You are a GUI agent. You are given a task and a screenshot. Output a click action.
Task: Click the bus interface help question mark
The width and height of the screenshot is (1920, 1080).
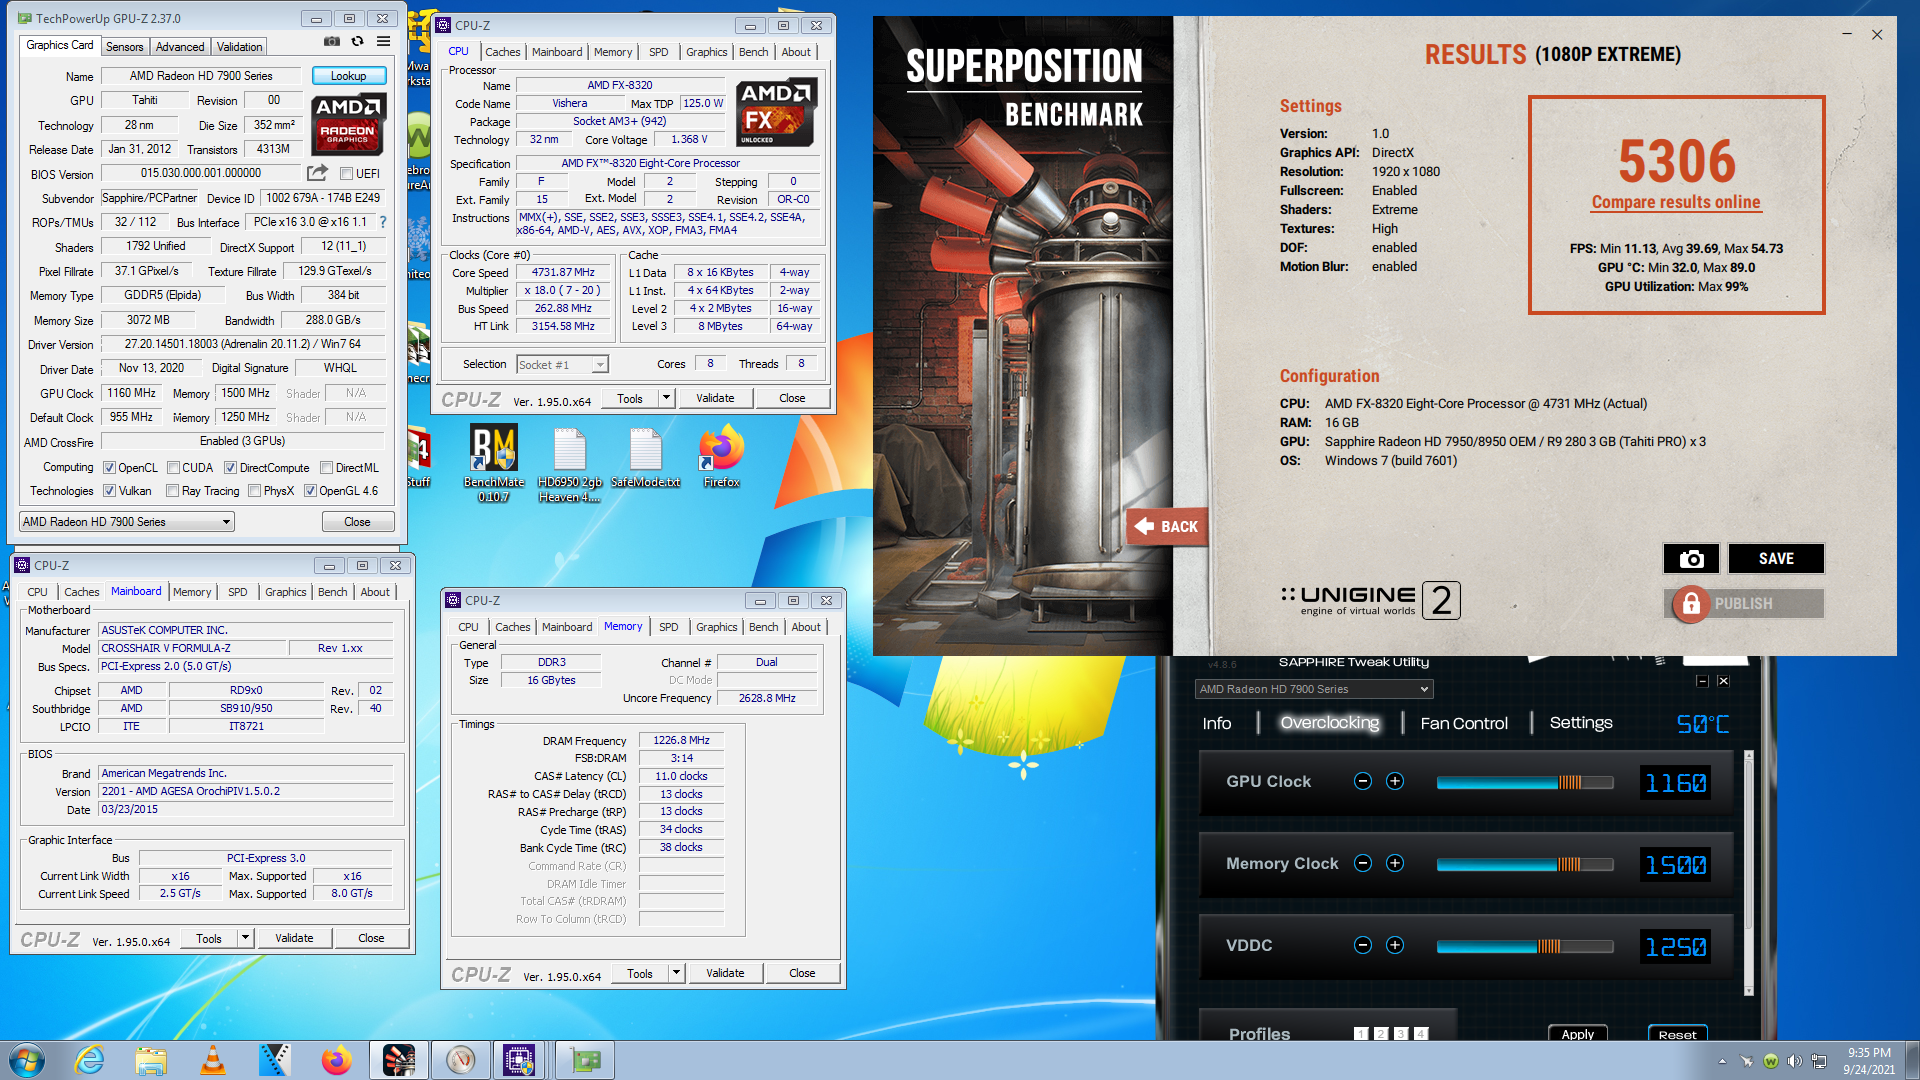pyautogui.click(x=382, y=222)
